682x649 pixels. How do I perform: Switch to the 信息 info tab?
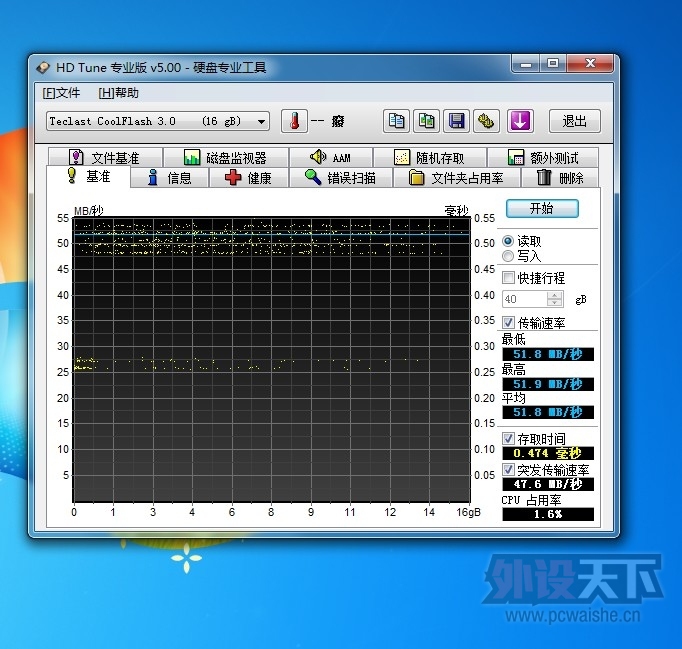[x=170, y=178]
